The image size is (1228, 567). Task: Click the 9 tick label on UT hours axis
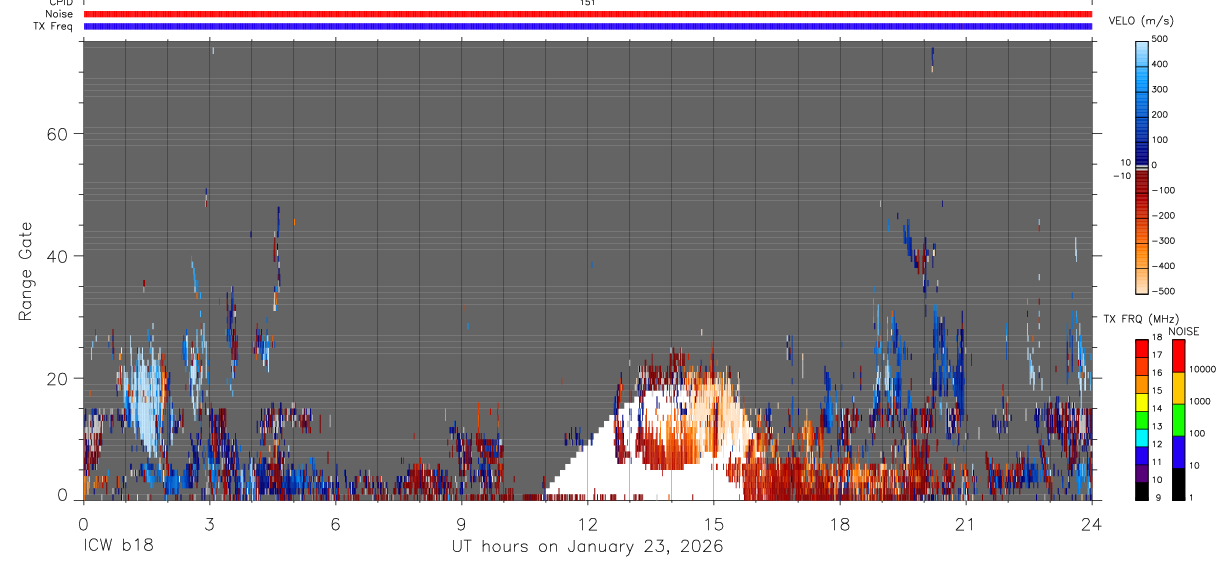pyautogui.click(x=461, y=524)
